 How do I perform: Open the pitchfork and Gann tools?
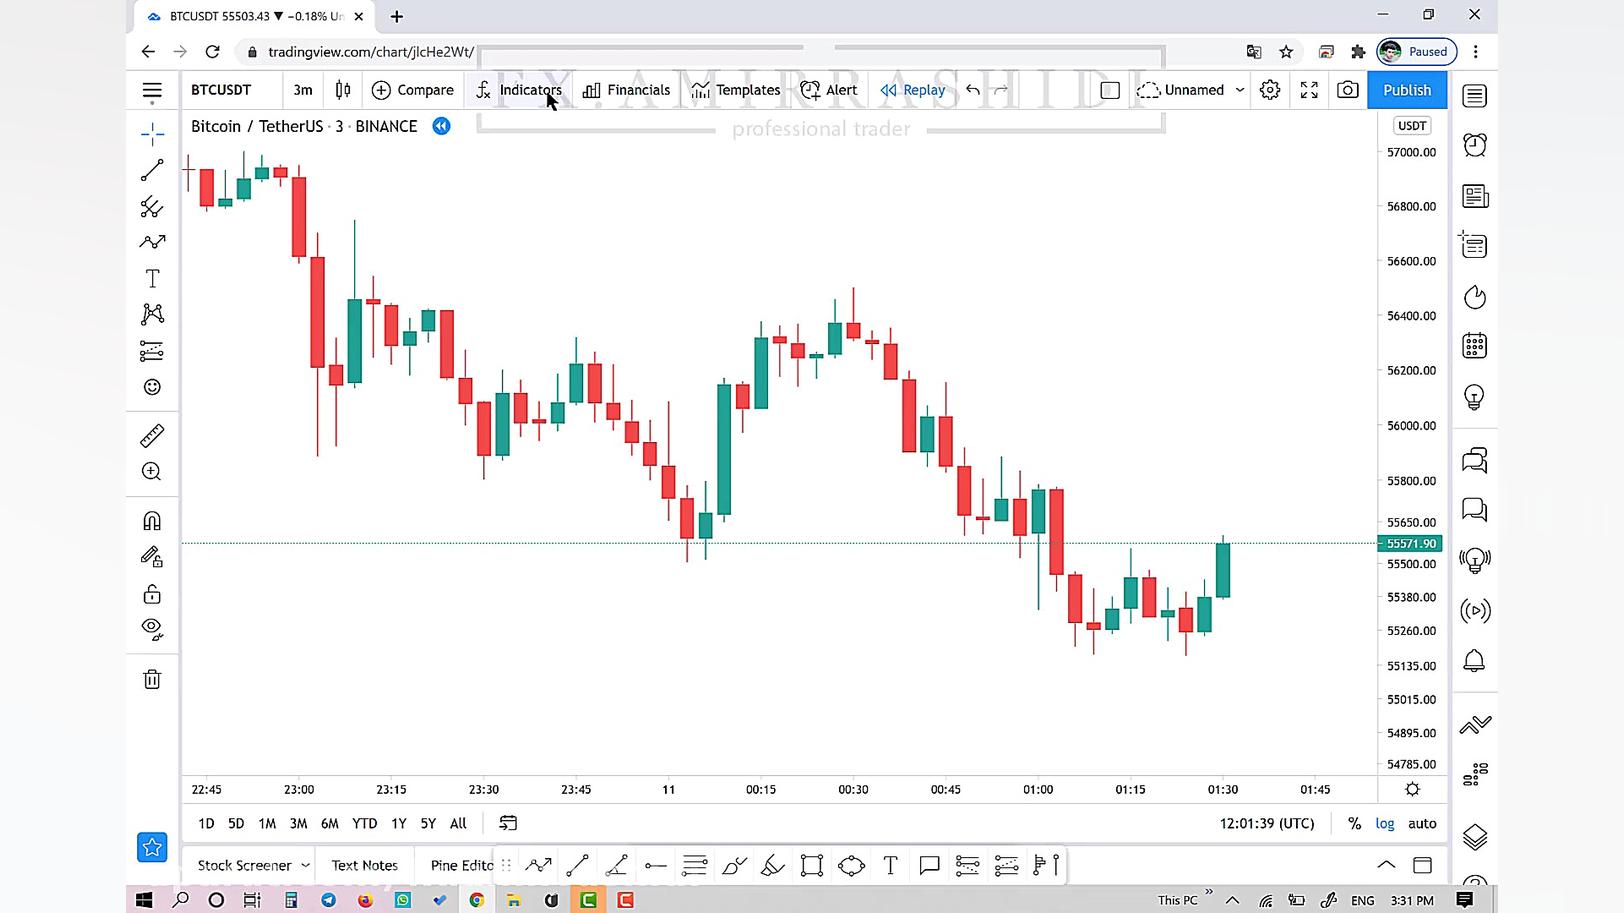coord(152,207)
